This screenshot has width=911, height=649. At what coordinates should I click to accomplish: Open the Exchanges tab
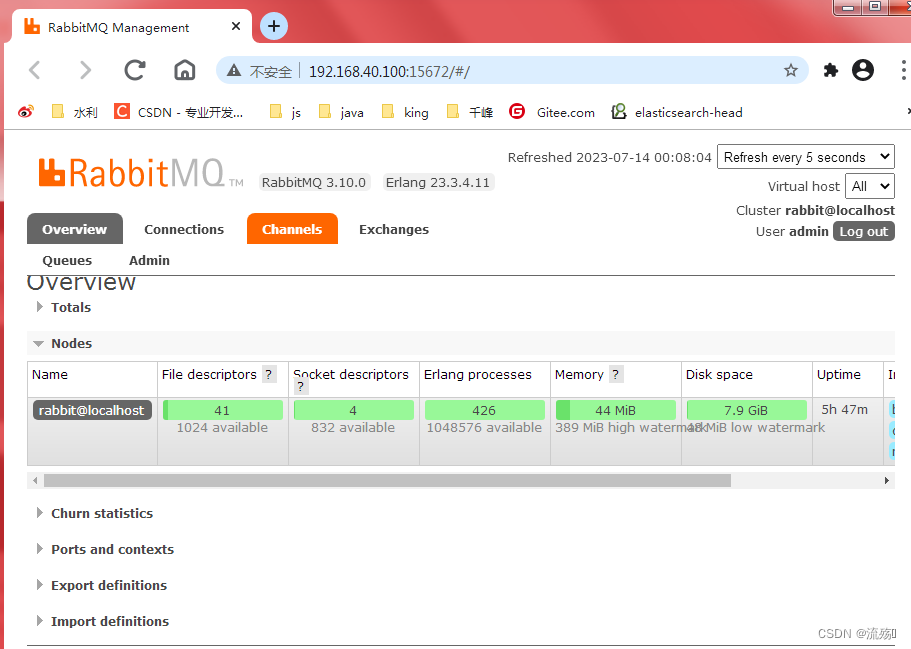coord(393,229)
